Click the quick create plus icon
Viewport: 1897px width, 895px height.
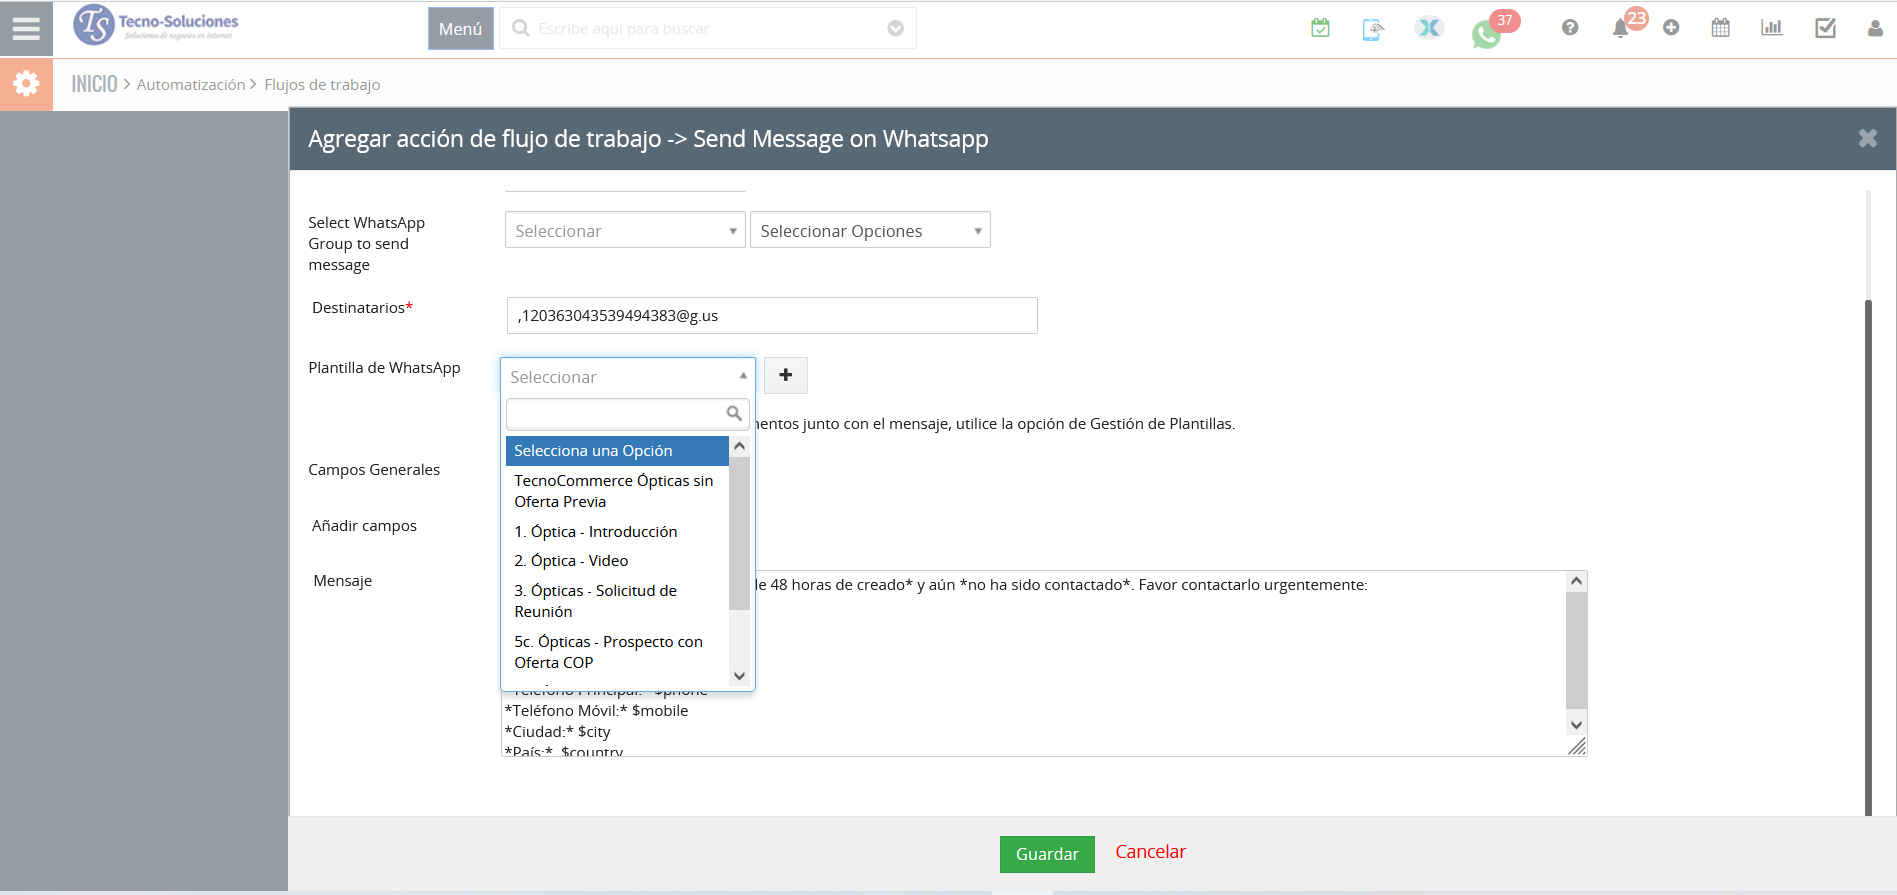1671,28
